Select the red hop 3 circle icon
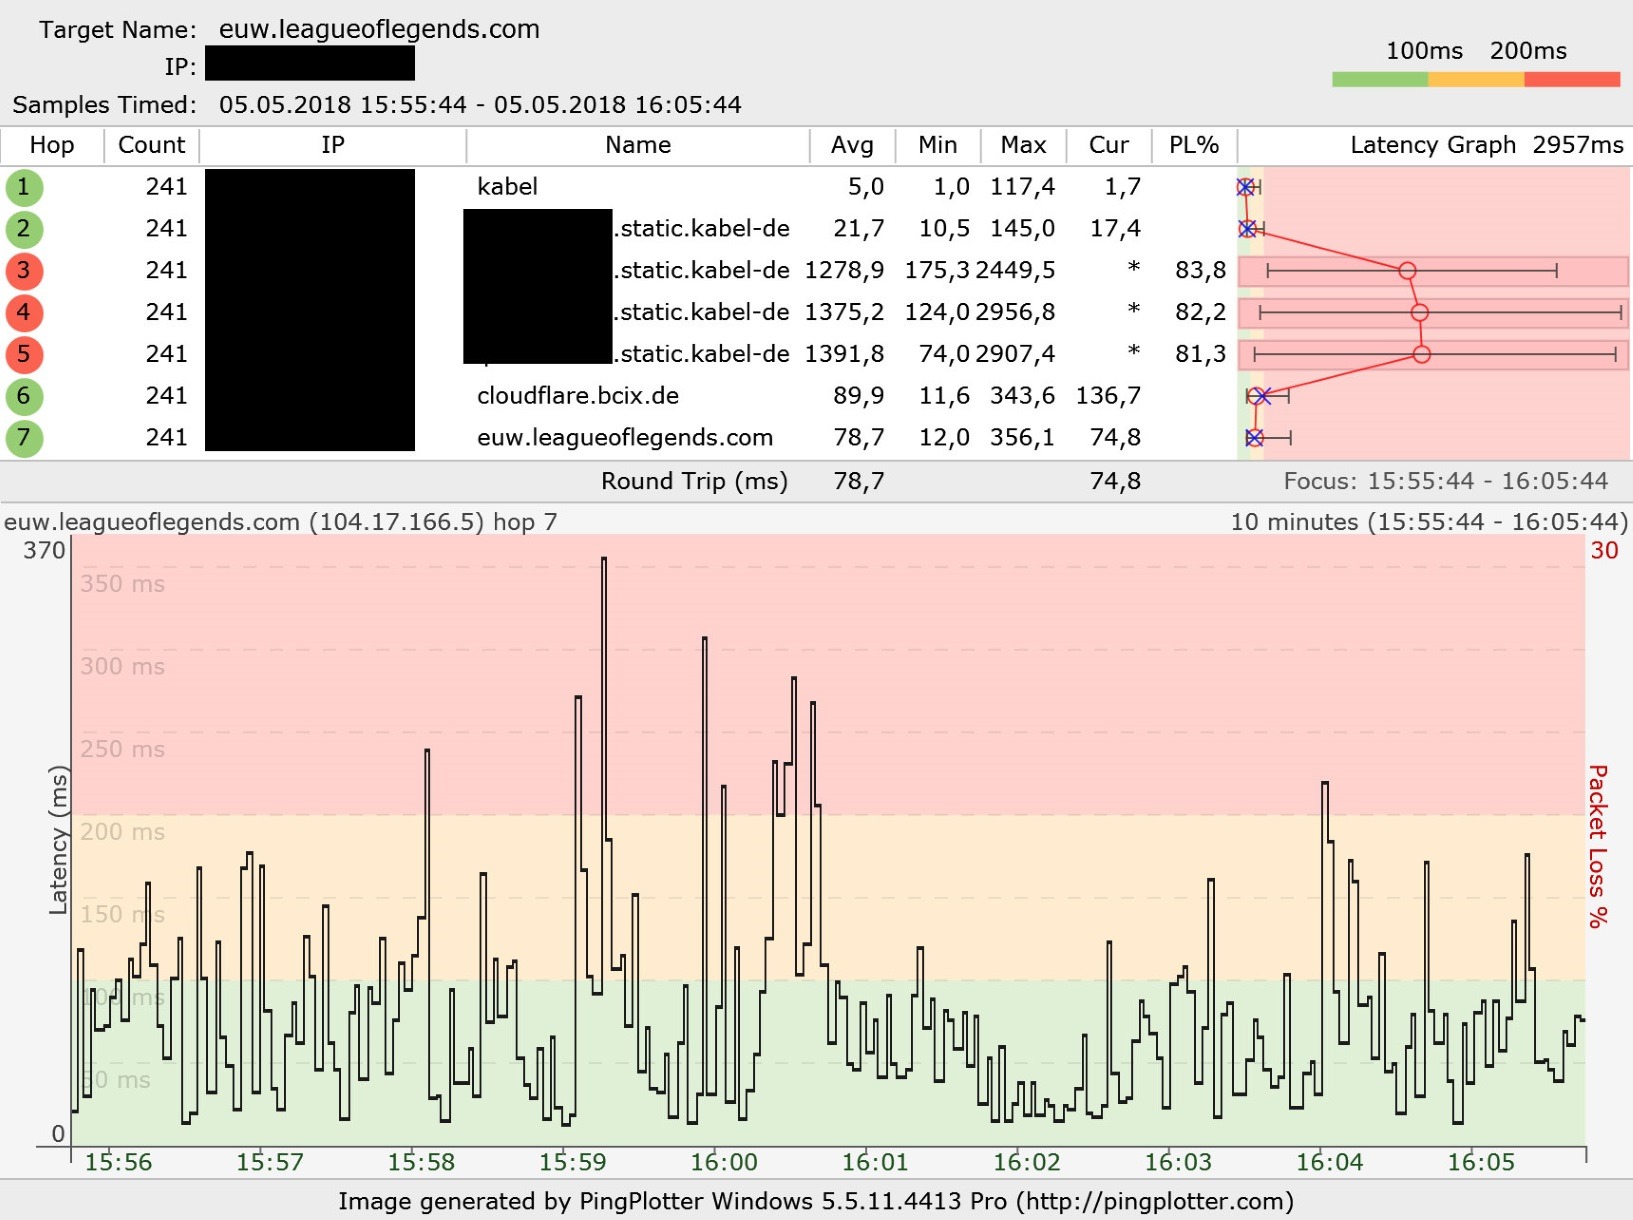Viewport: 1633px width, 1220px height. pos(24,271)
